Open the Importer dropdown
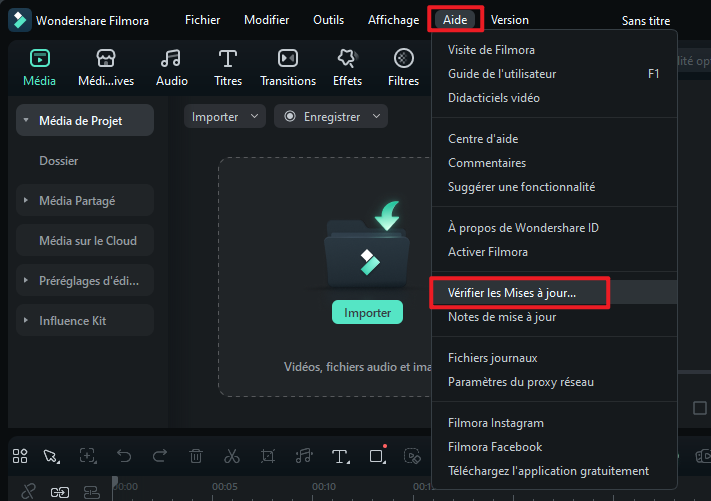711x501 pixels. [224, 117]
